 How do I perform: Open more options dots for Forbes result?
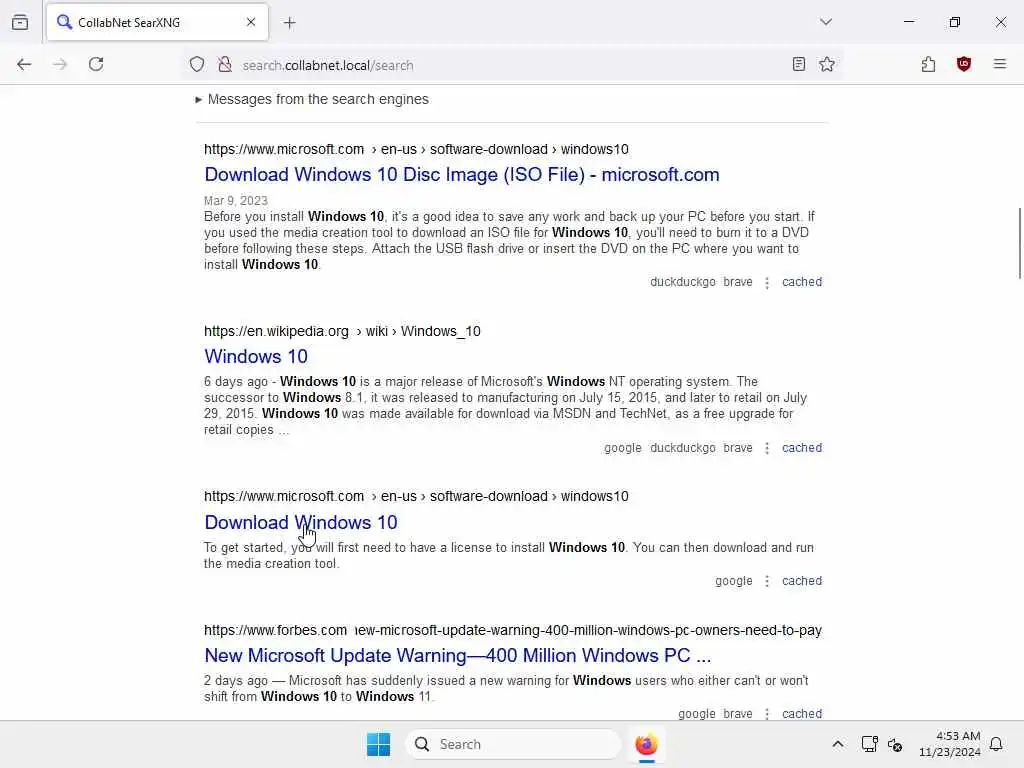coord(767,714)
